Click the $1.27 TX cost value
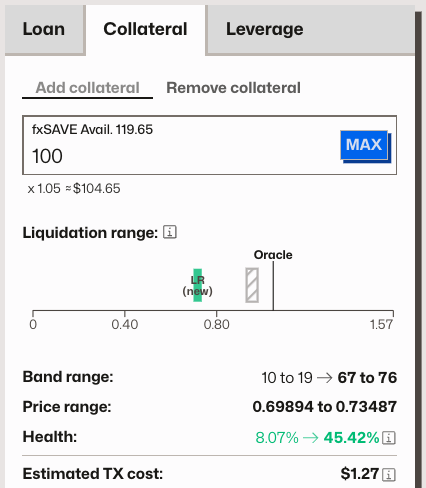Viewport: 426px width, 488px height. 360,474
